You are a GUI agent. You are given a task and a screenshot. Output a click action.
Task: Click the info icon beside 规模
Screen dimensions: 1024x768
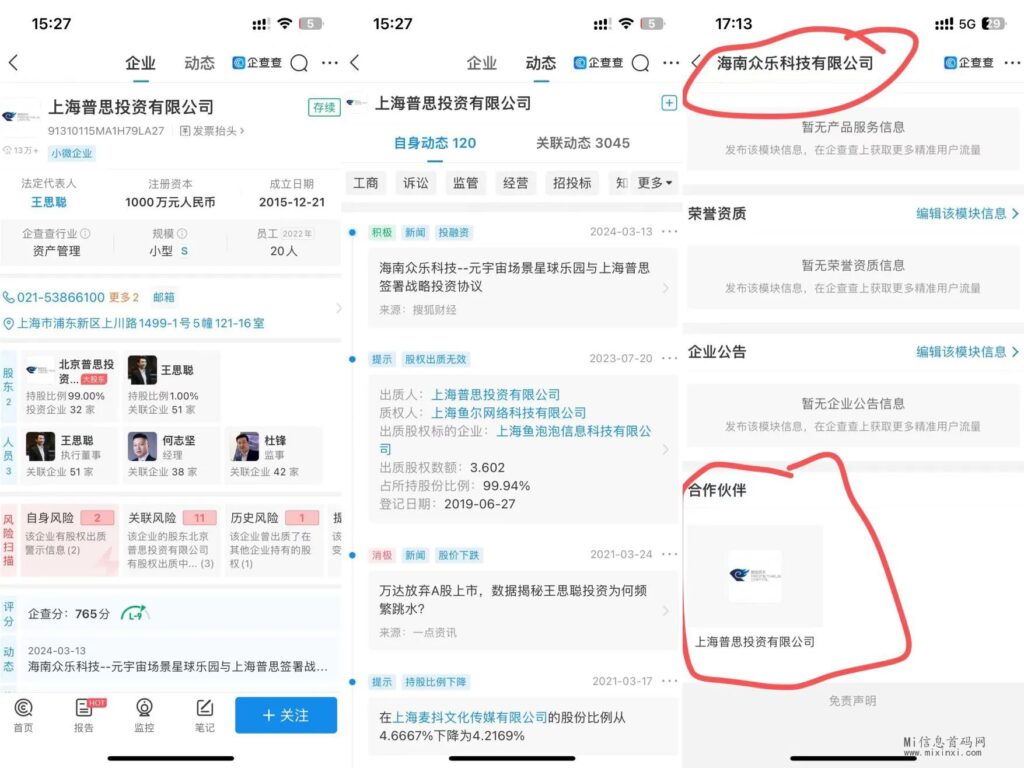click(x=183, y=233)
